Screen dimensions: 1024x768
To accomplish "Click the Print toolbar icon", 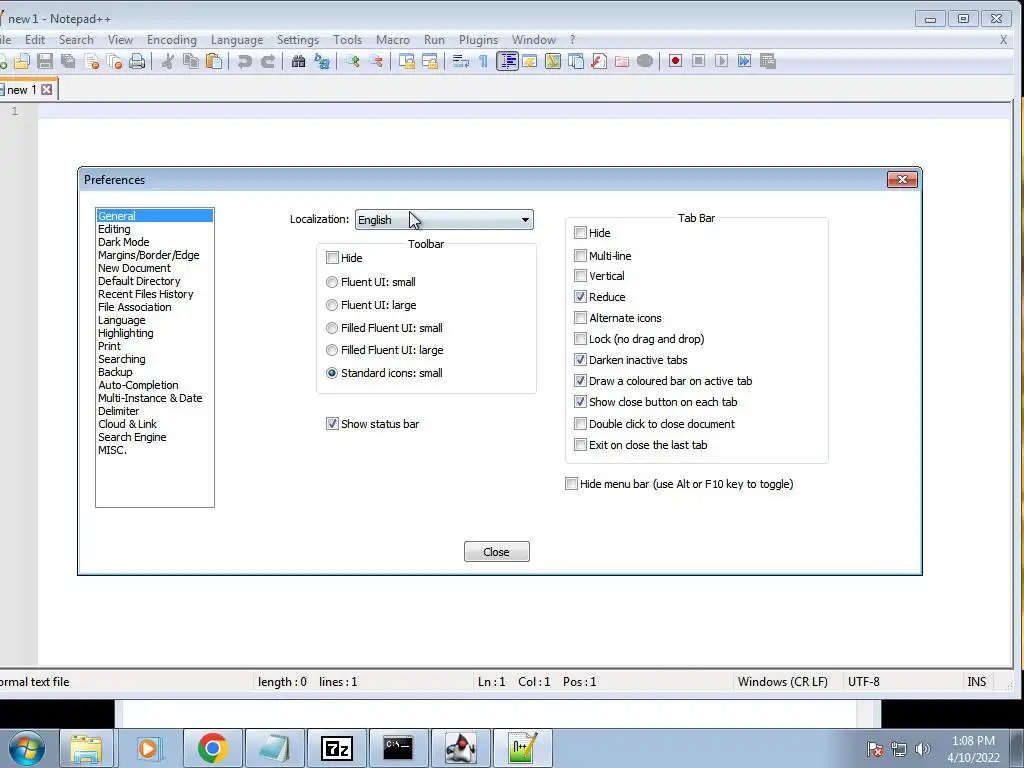I will (136, 61).
